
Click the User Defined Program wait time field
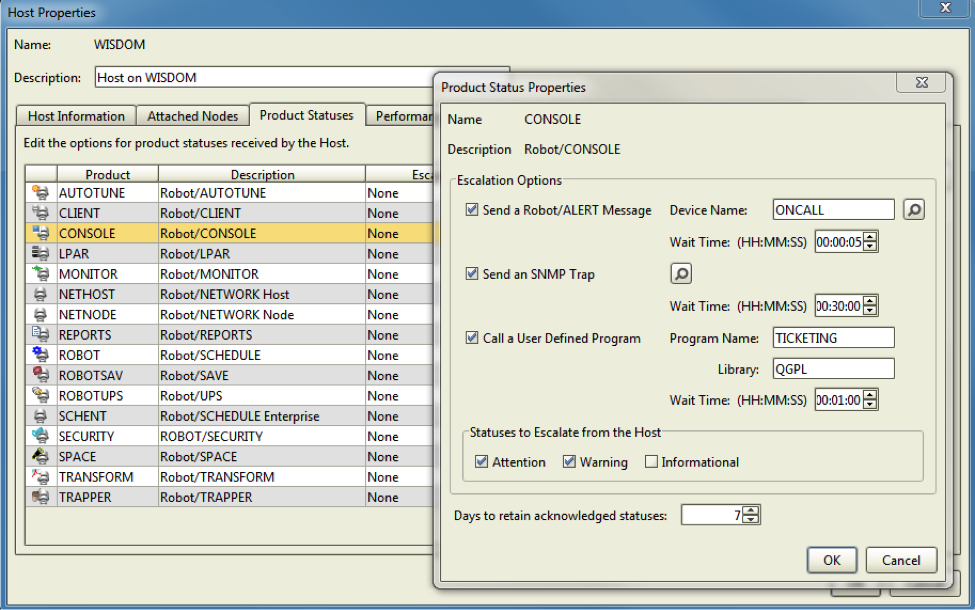[x=839, y=400]
